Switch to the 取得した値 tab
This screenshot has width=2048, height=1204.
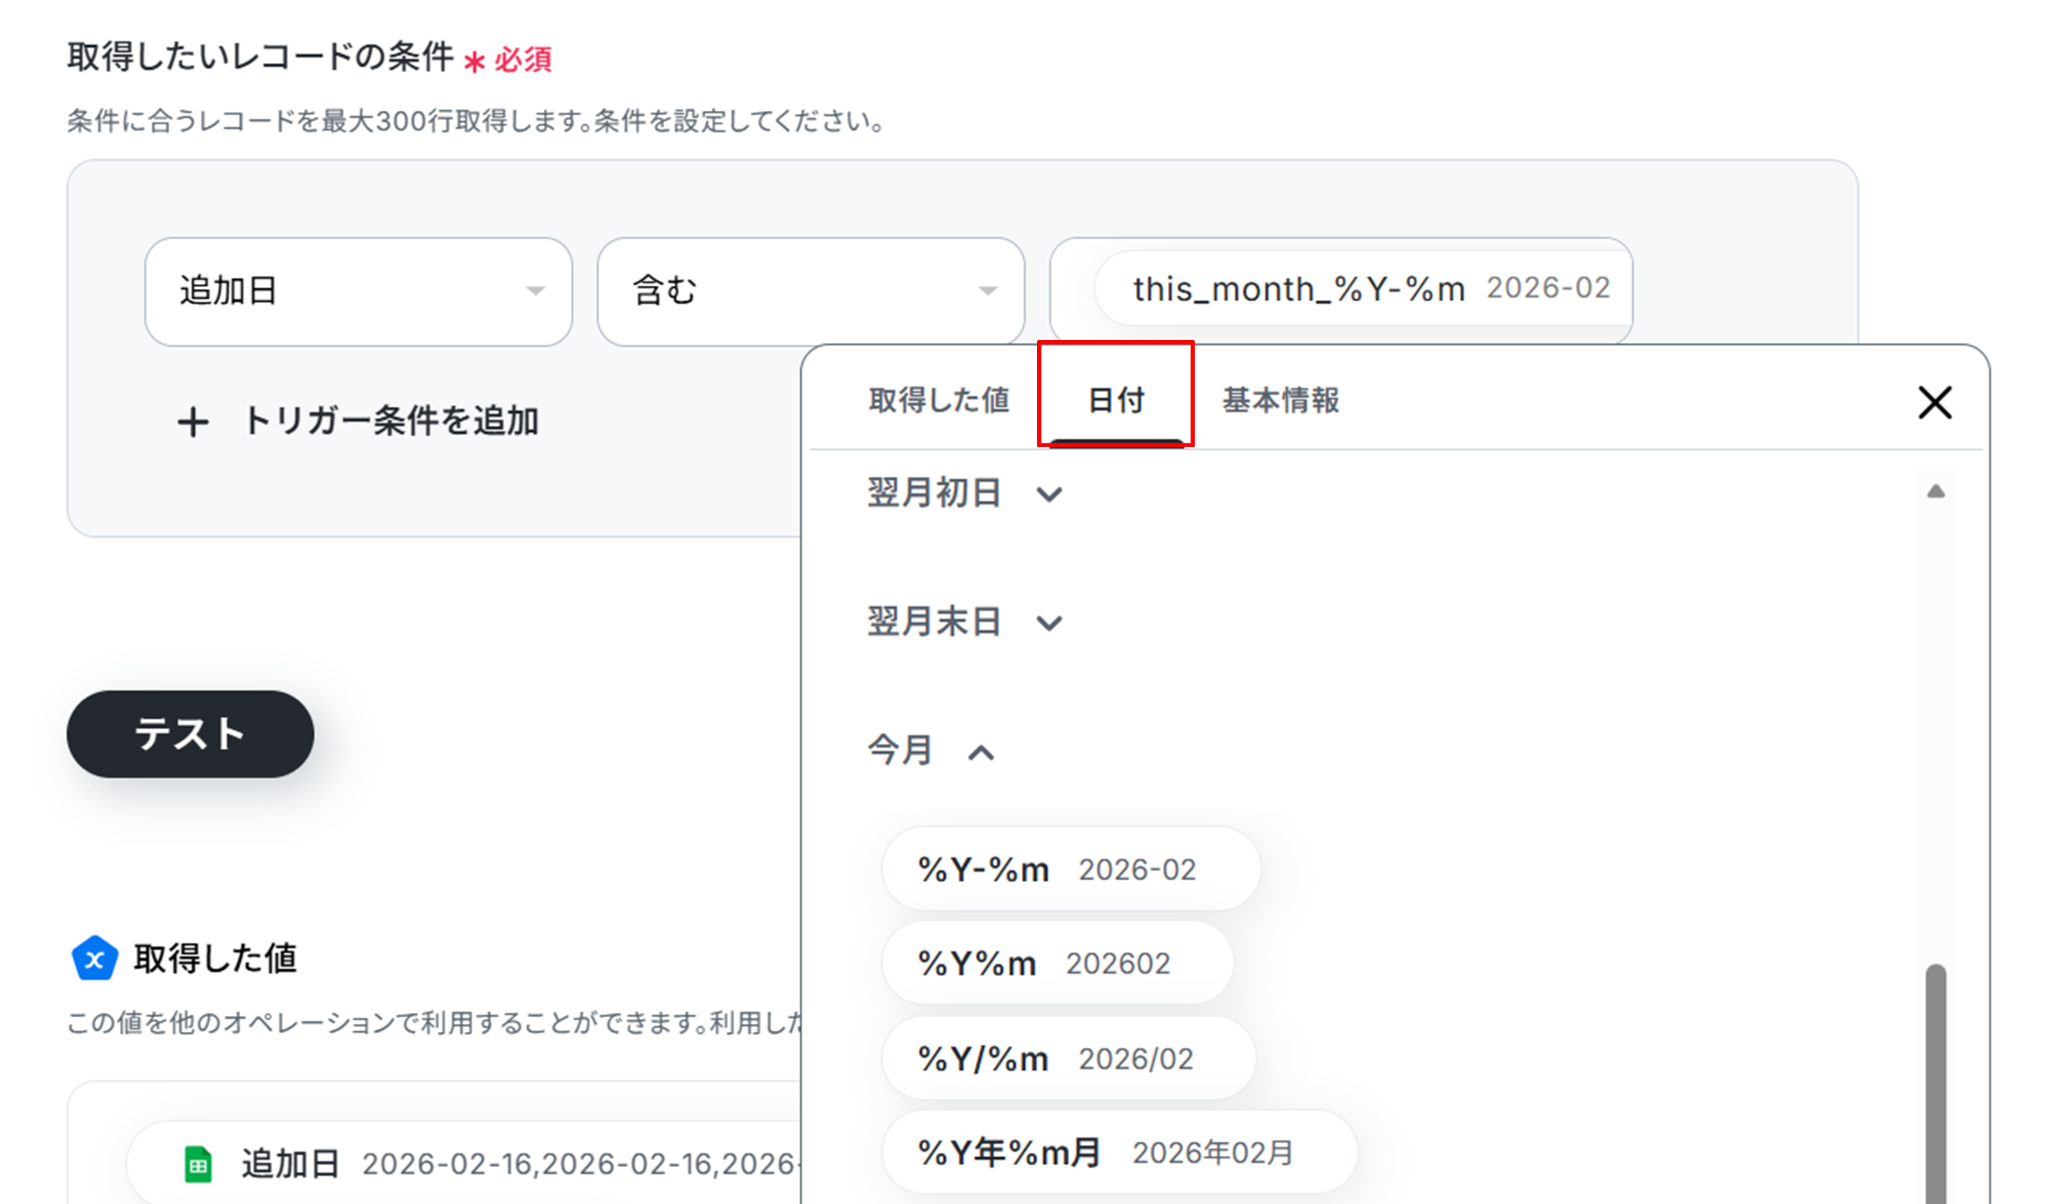(938, 400)
